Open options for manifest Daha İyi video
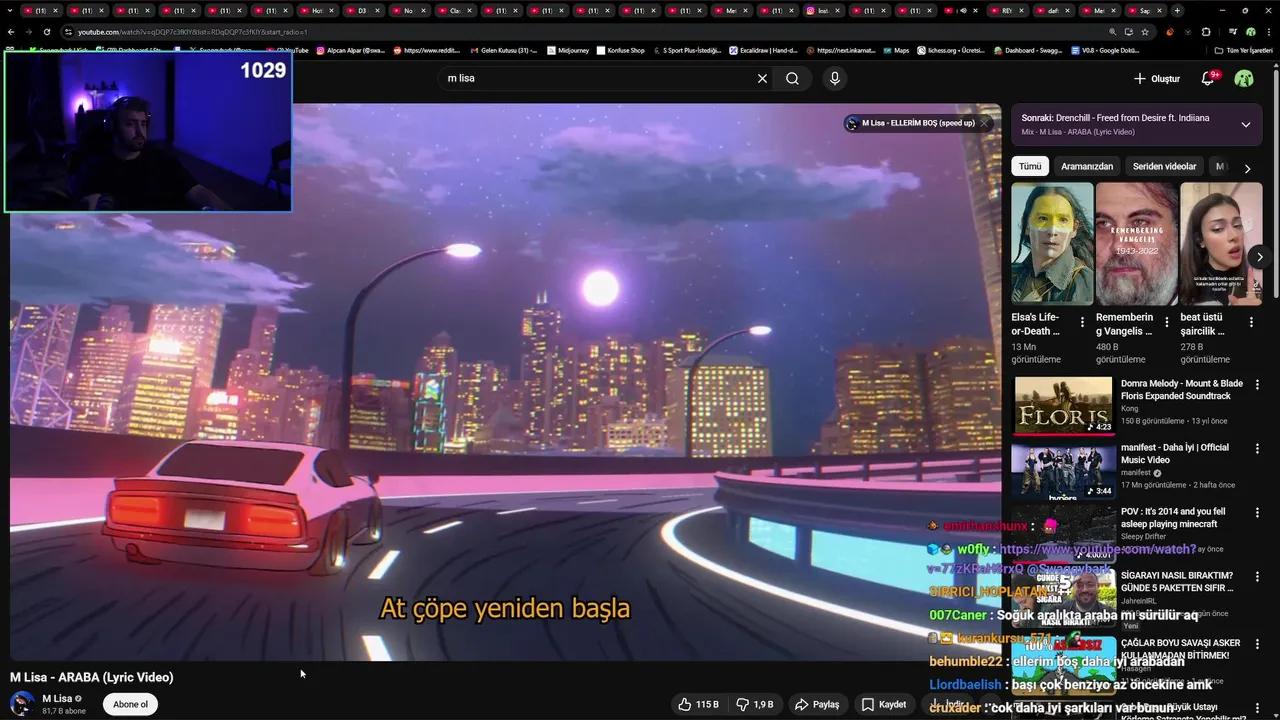 (x=1257, y=448)
